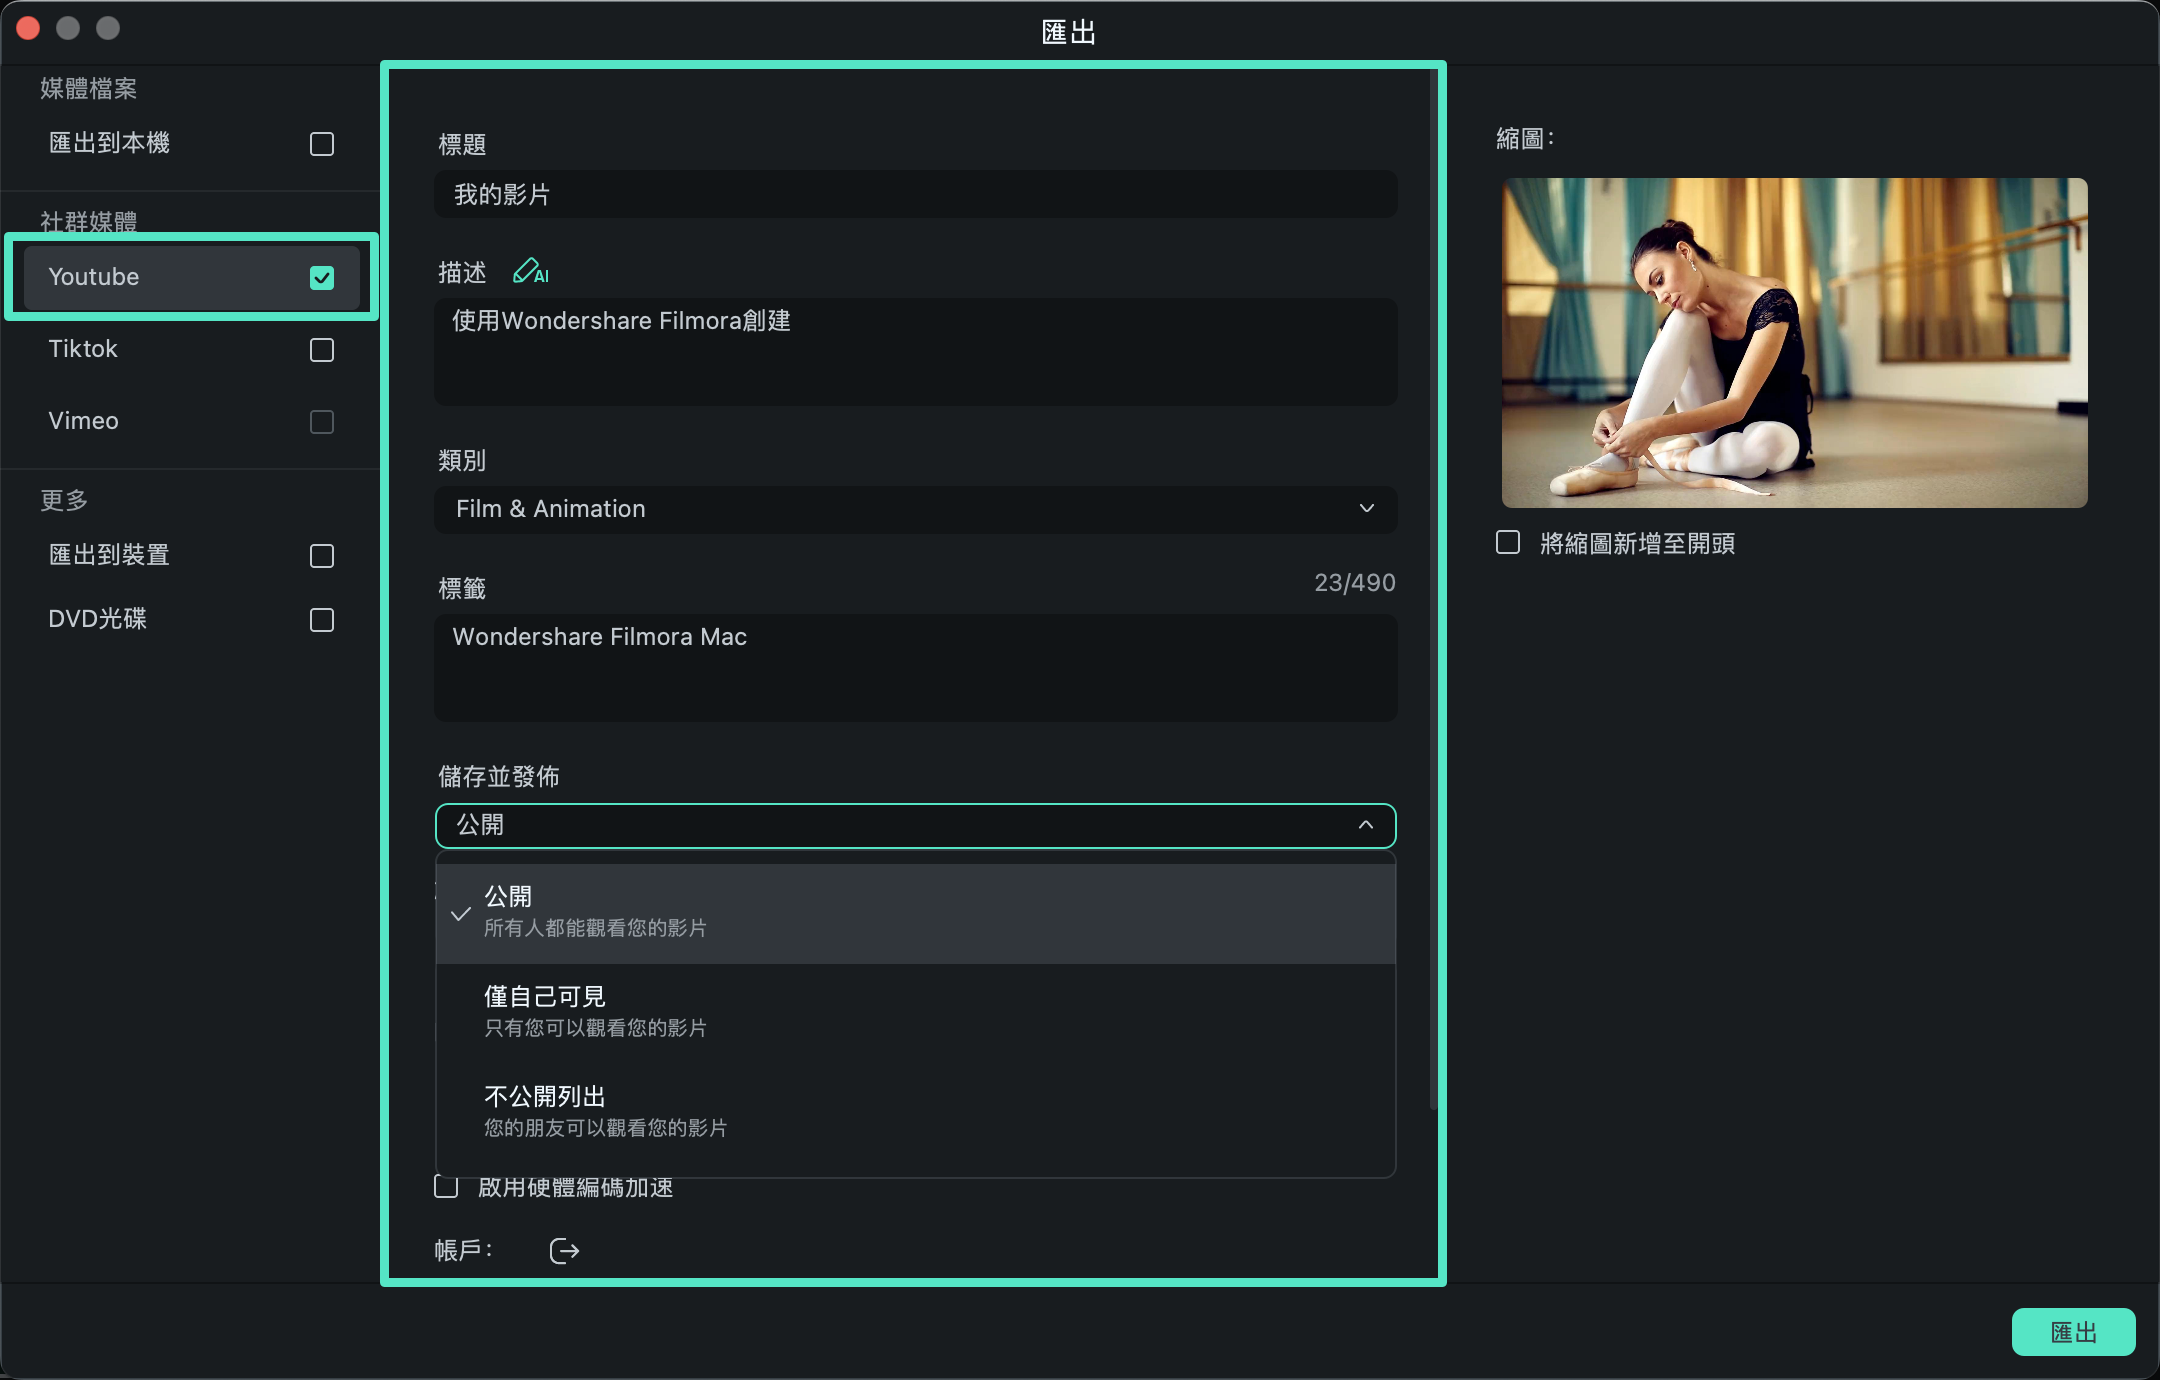Enable the 匯出到本機 checkbox
Viewport: 2160px width, 1380px height.
click(322, 144)
